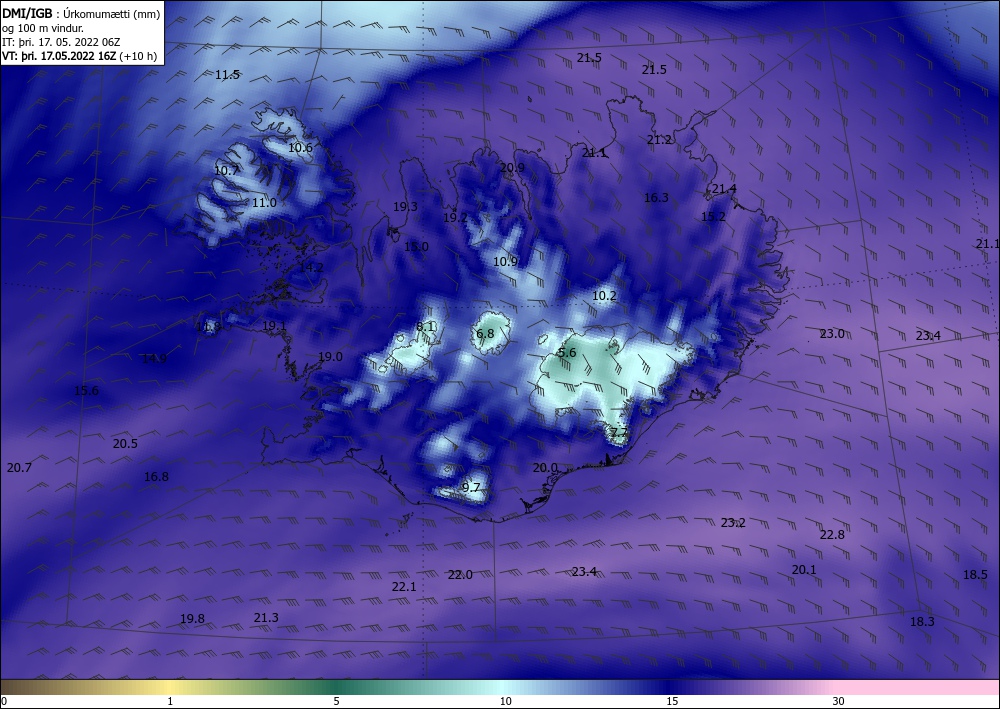The image size is (1000, 709).
Task: Click the 19.2 value on the map
Action: pos(455,218)
